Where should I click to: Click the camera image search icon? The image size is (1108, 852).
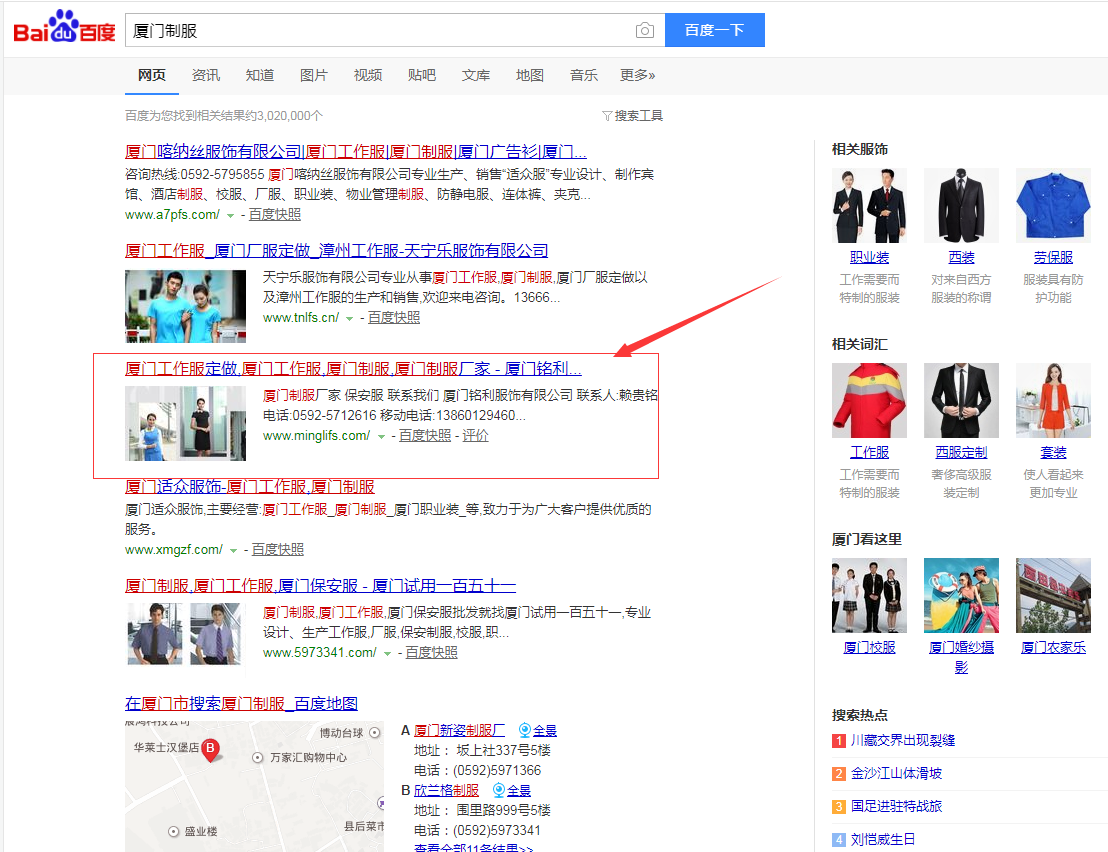645,31
